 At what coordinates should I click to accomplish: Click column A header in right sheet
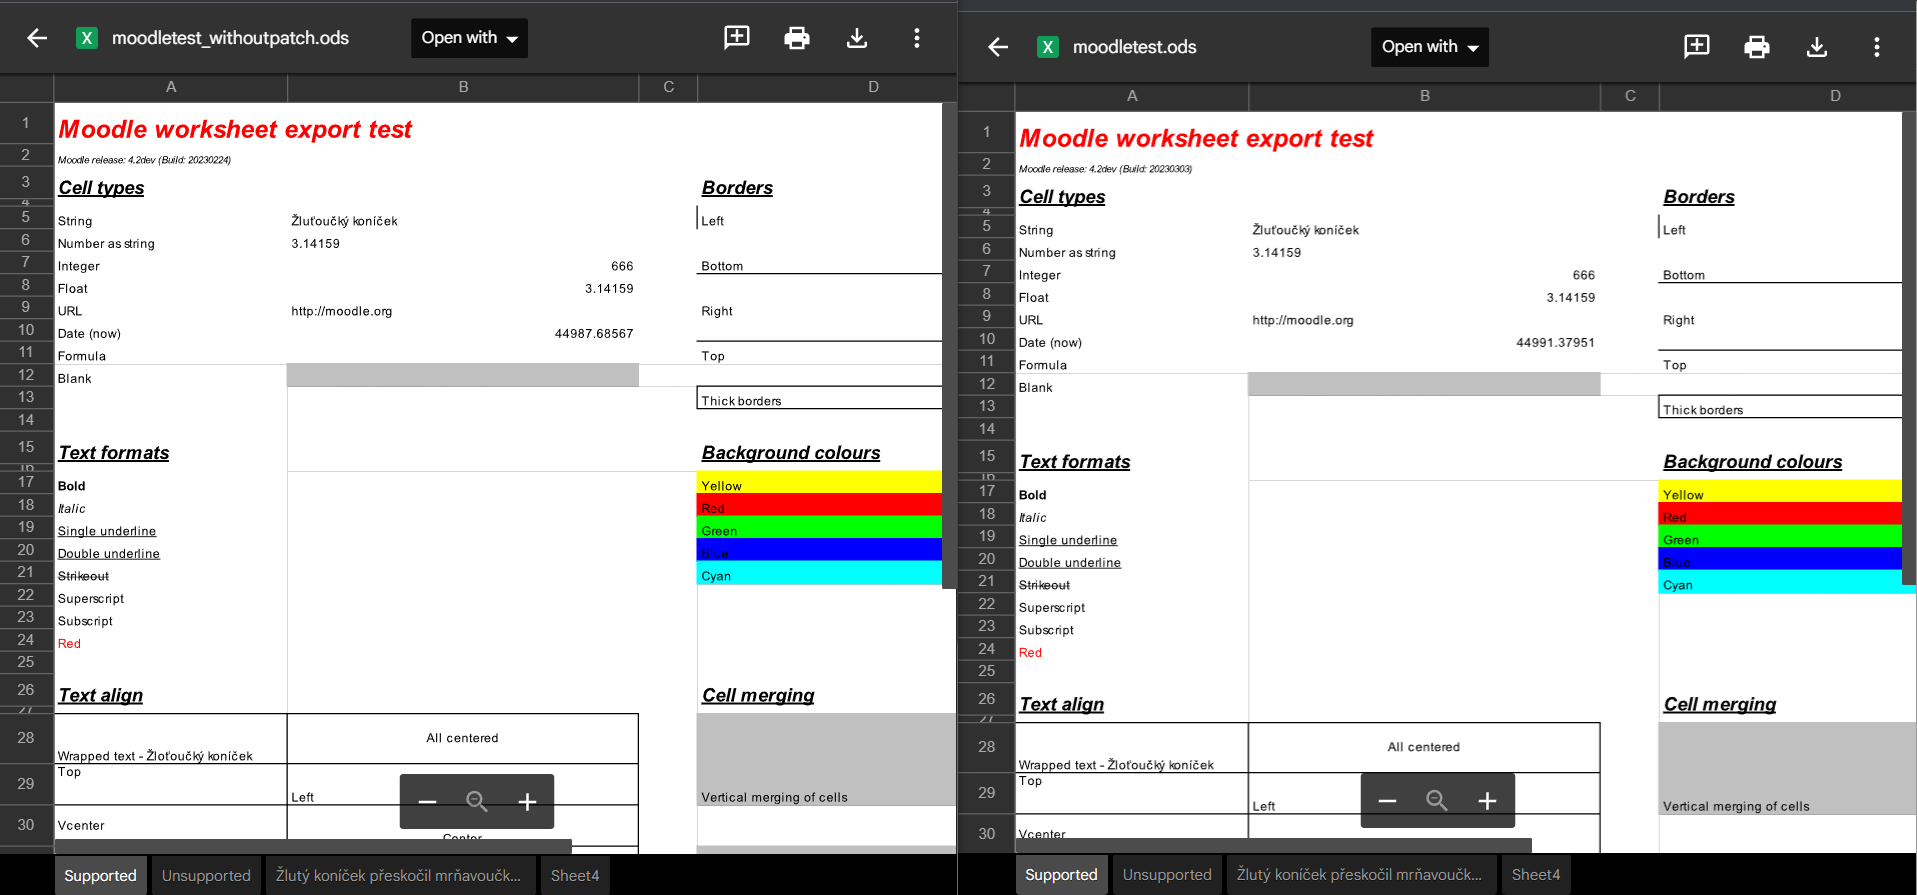pyautogui.click(x=1132, y=96)
